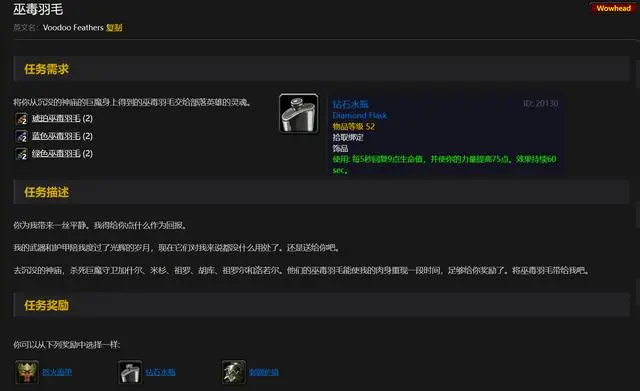Click the Voodoo Feathers English name text
The height and width of the screenshot is (391, 640).
point(73,28)
